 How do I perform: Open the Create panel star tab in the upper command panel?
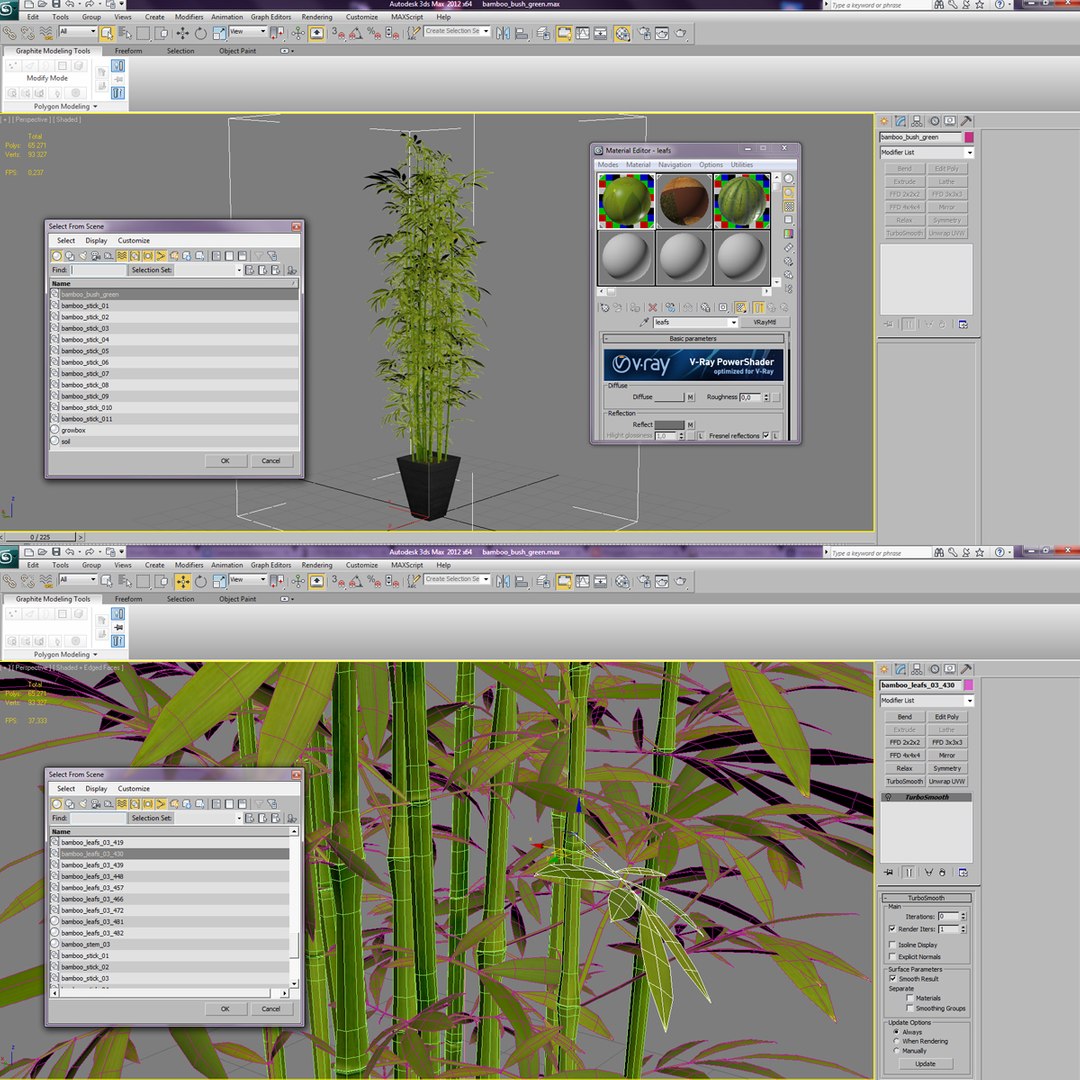[884, 121]
